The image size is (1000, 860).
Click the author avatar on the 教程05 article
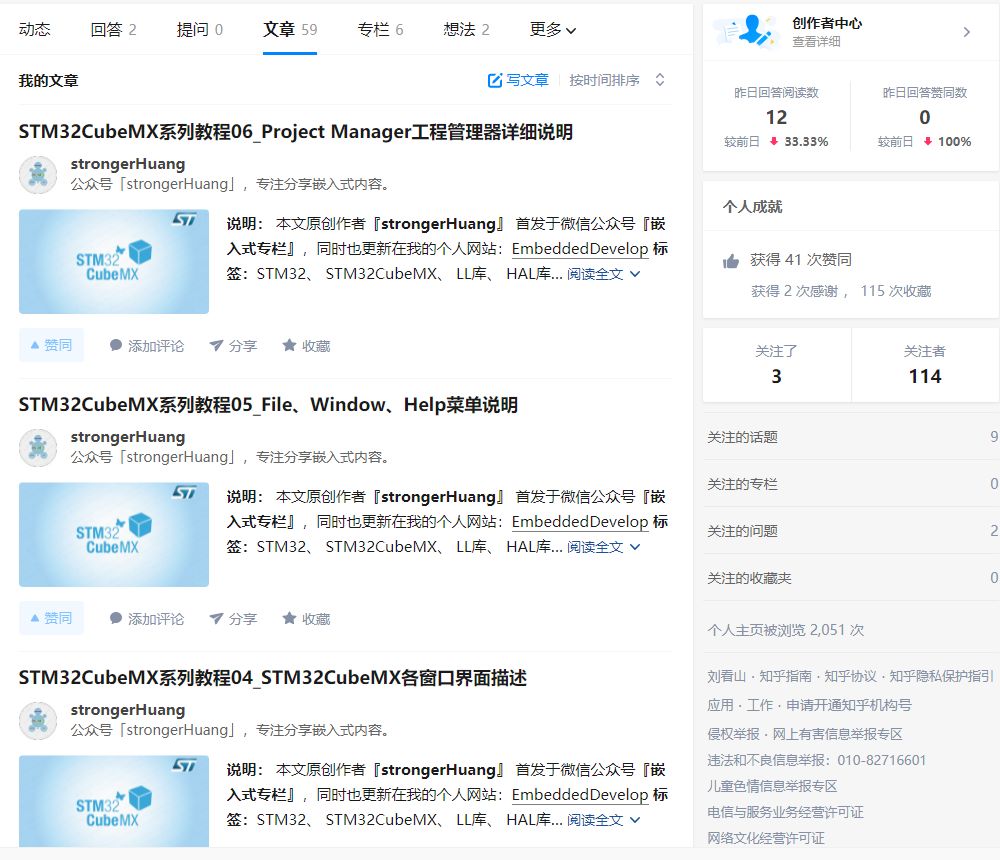(x=38, y=447)
